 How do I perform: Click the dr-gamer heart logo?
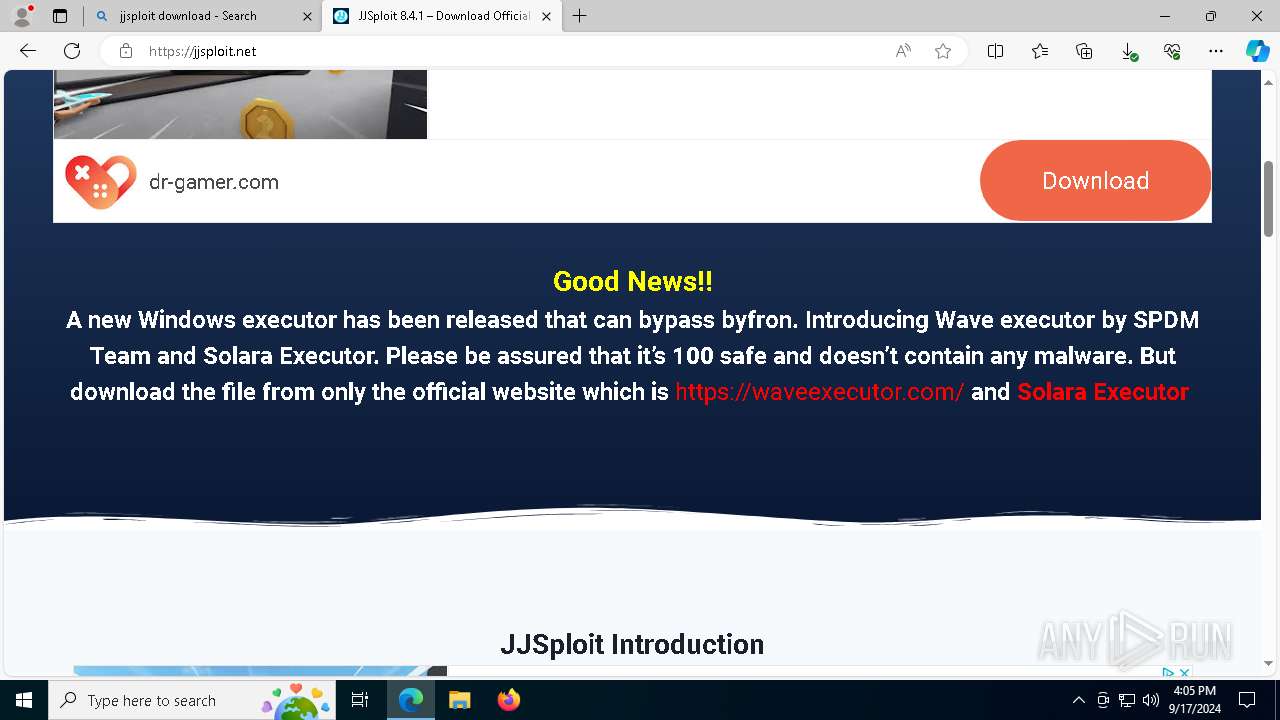click(x=101, y=182)
